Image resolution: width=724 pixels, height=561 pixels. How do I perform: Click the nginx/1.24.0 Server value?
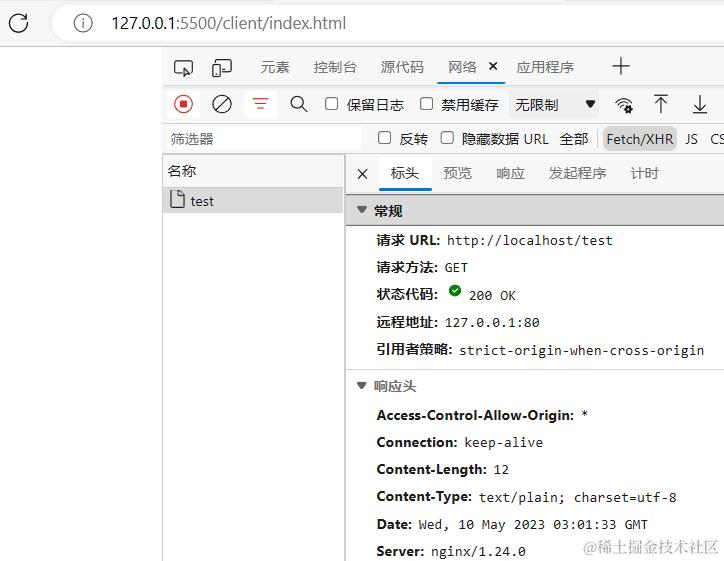coord(478,551)
